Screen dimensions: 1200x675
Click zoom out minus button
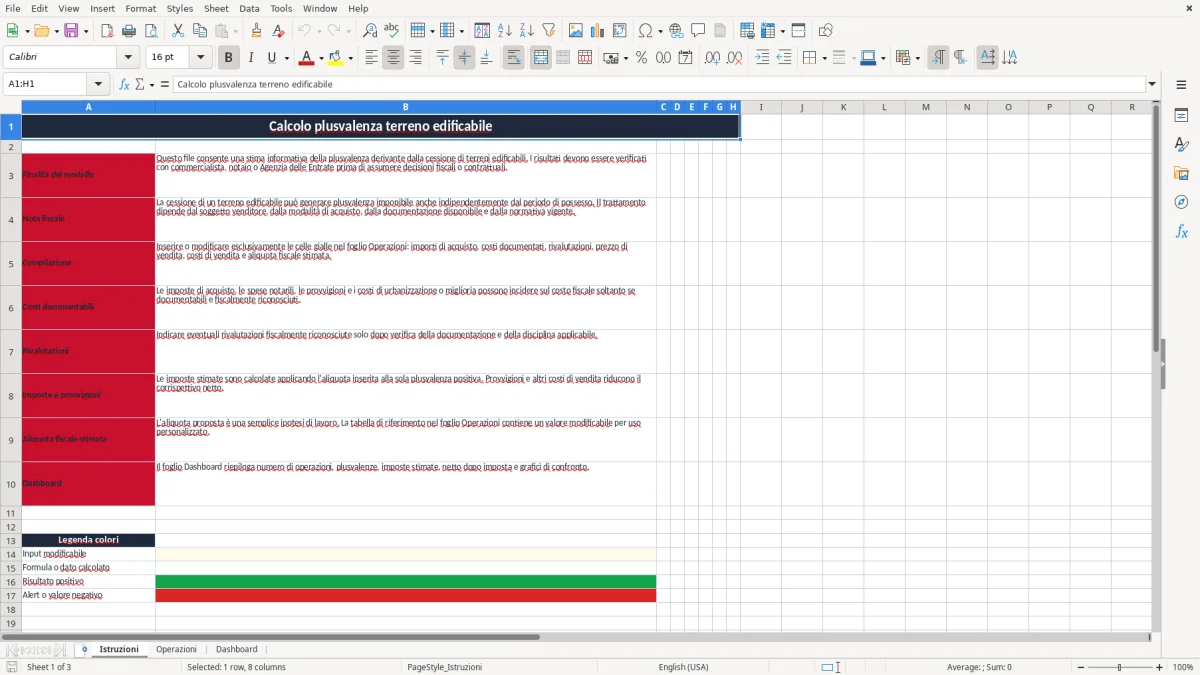point(1080,667)
